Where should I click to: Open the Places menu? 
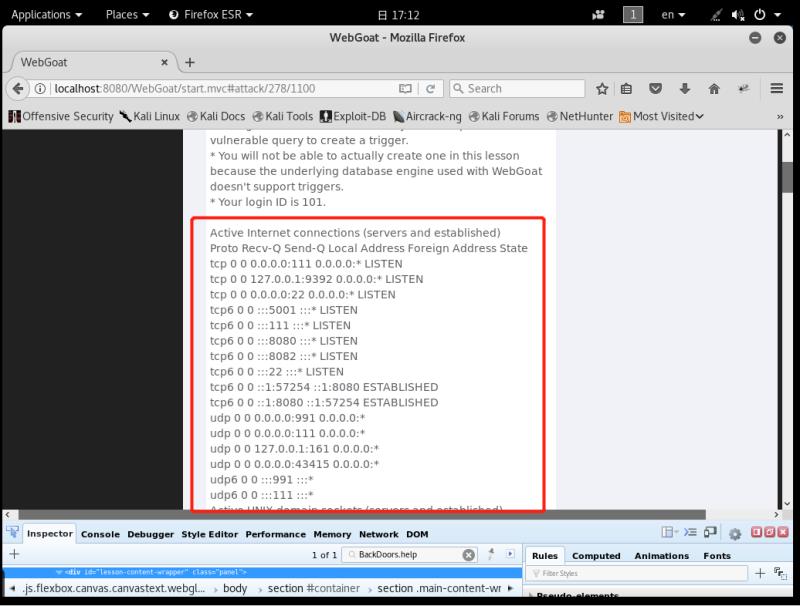[x=127, y=15]
